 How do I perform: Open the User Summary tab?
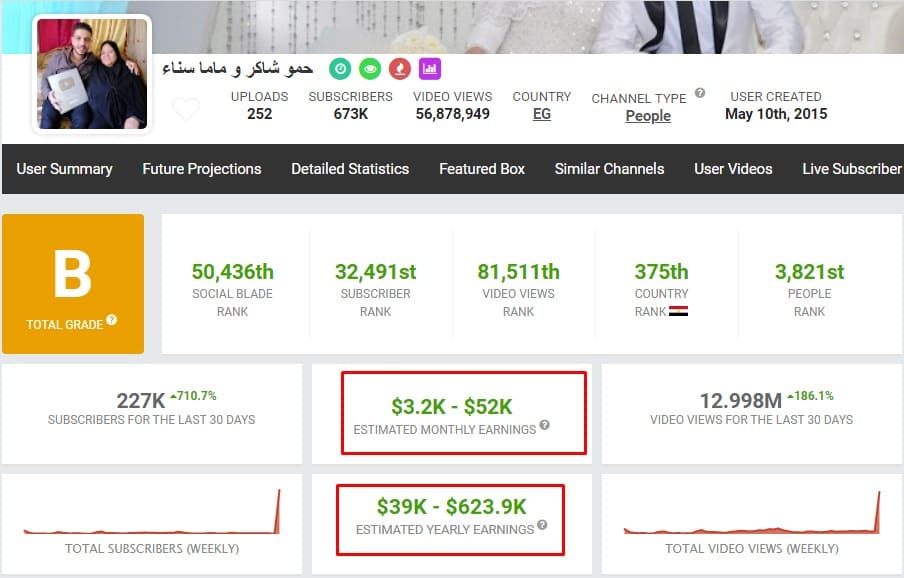point(64,169)
